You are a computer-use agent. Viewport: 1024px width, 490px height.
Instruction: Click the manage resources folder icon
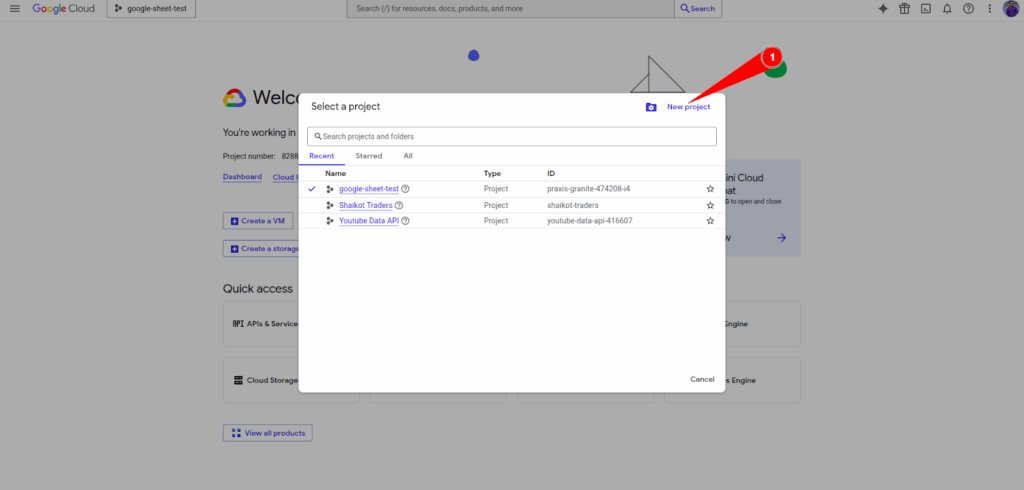click(651, 107)
